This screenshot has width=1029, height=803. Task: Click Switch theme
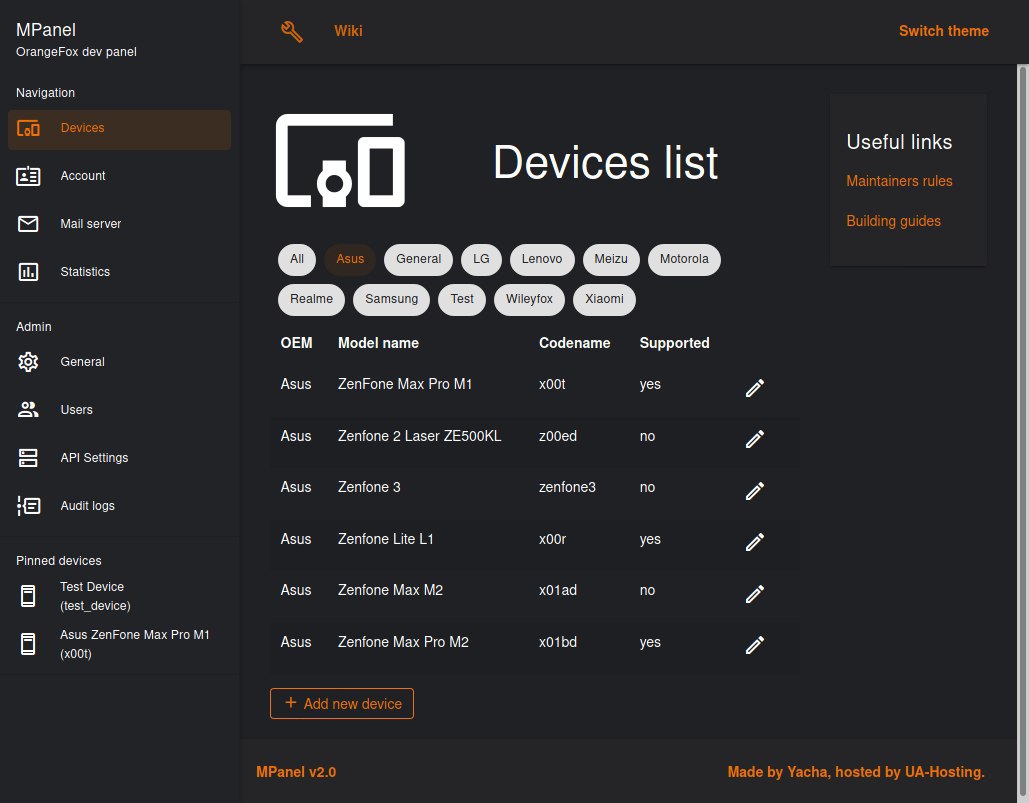[x=944, y=31]
